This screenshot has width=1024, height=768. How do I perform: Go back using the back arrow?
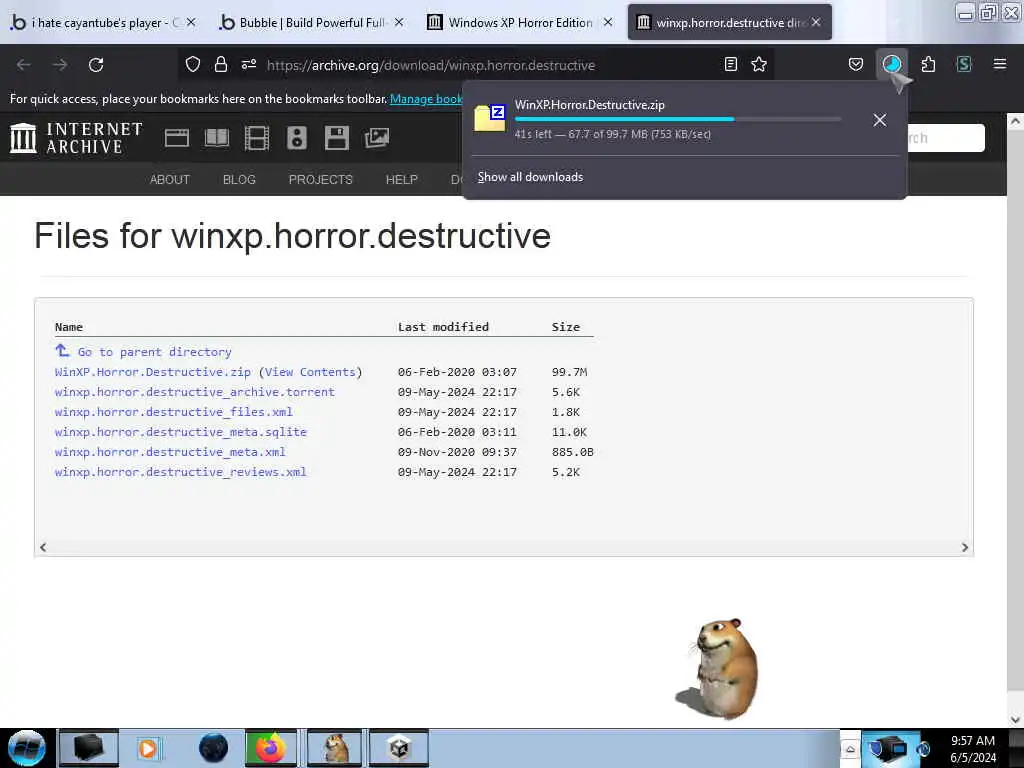[24, 65]
